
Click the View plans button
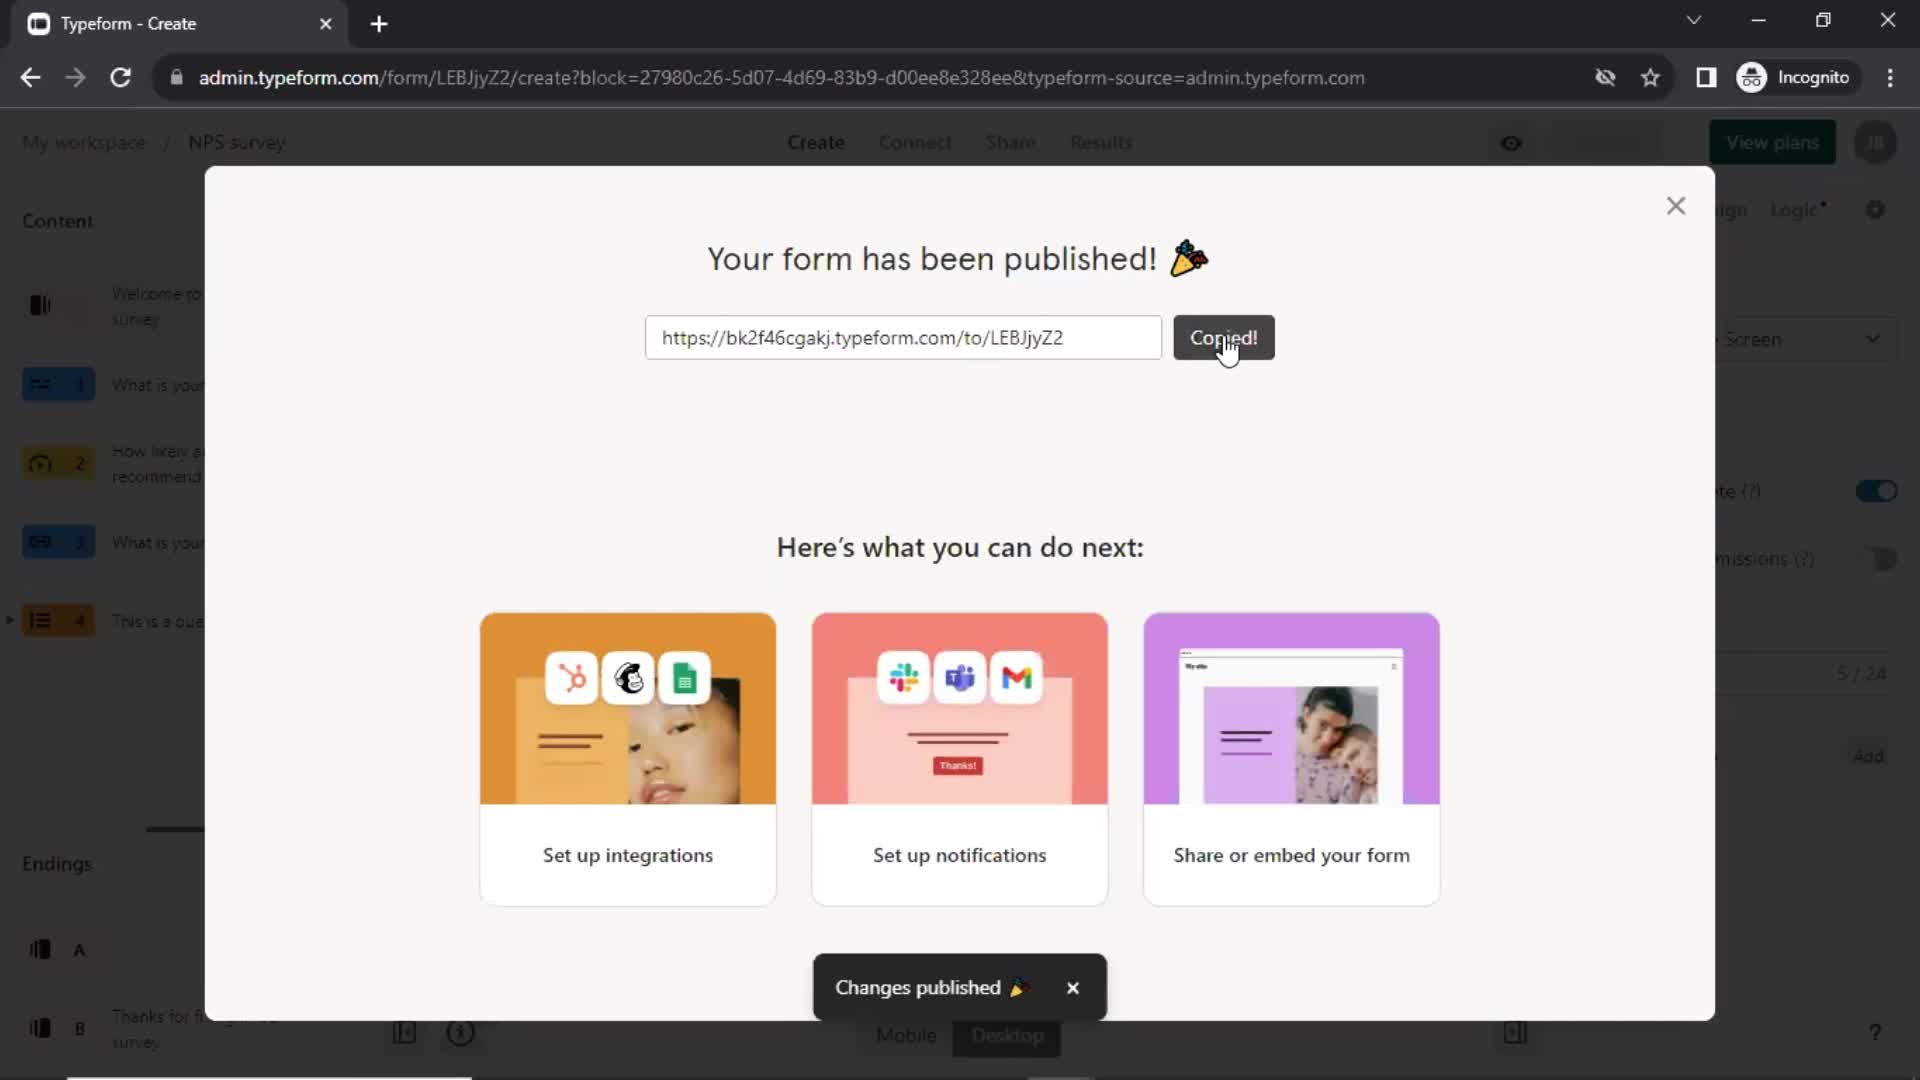[x=1773, y=142]
